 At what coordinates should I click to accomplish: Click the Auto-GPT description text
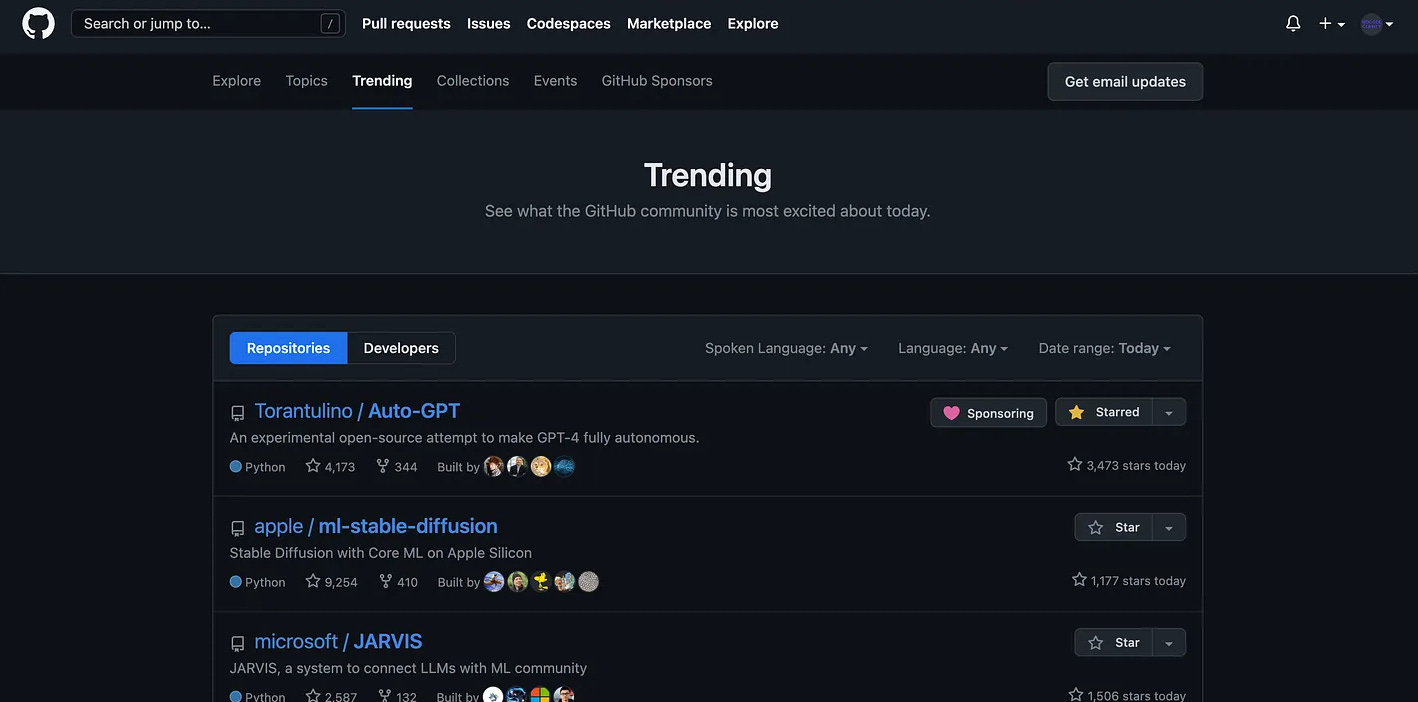tap(465, 438)
